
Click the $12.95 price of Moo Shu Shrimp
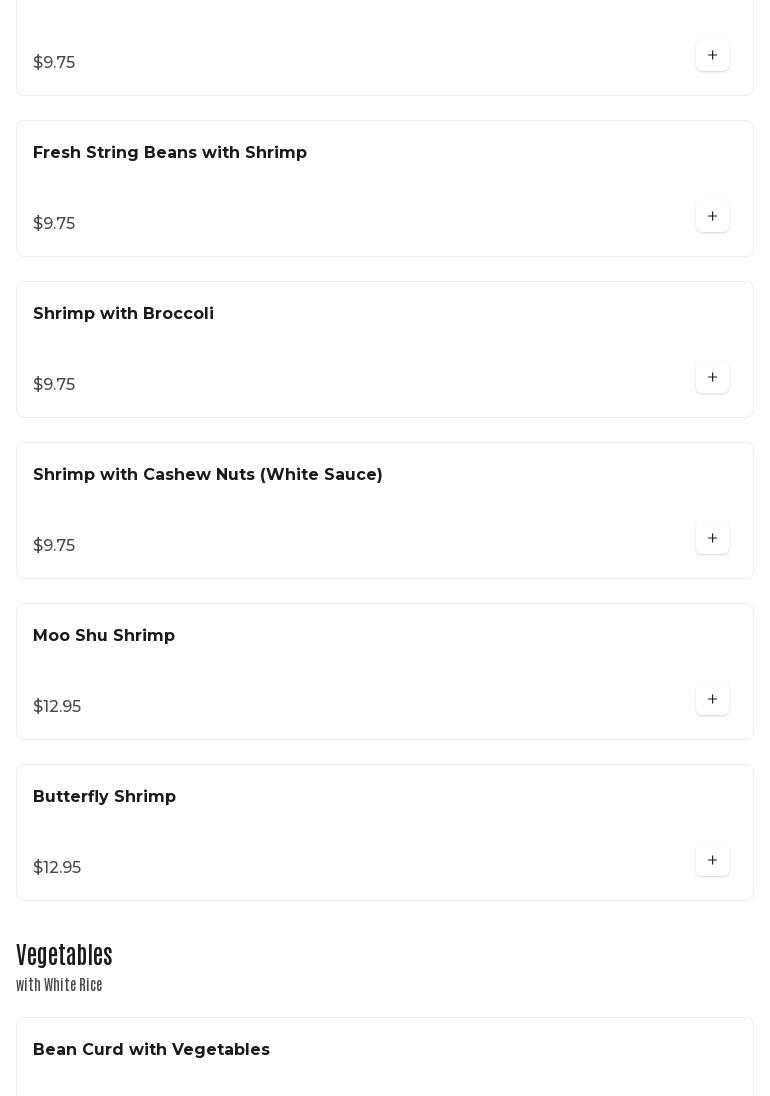57,707
